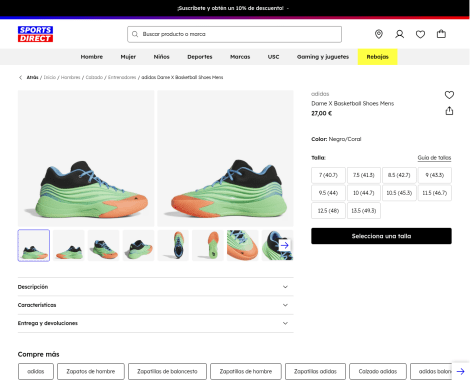Go to Hombres breadcrumb
475x380 pixels.
tap(70, 77)
